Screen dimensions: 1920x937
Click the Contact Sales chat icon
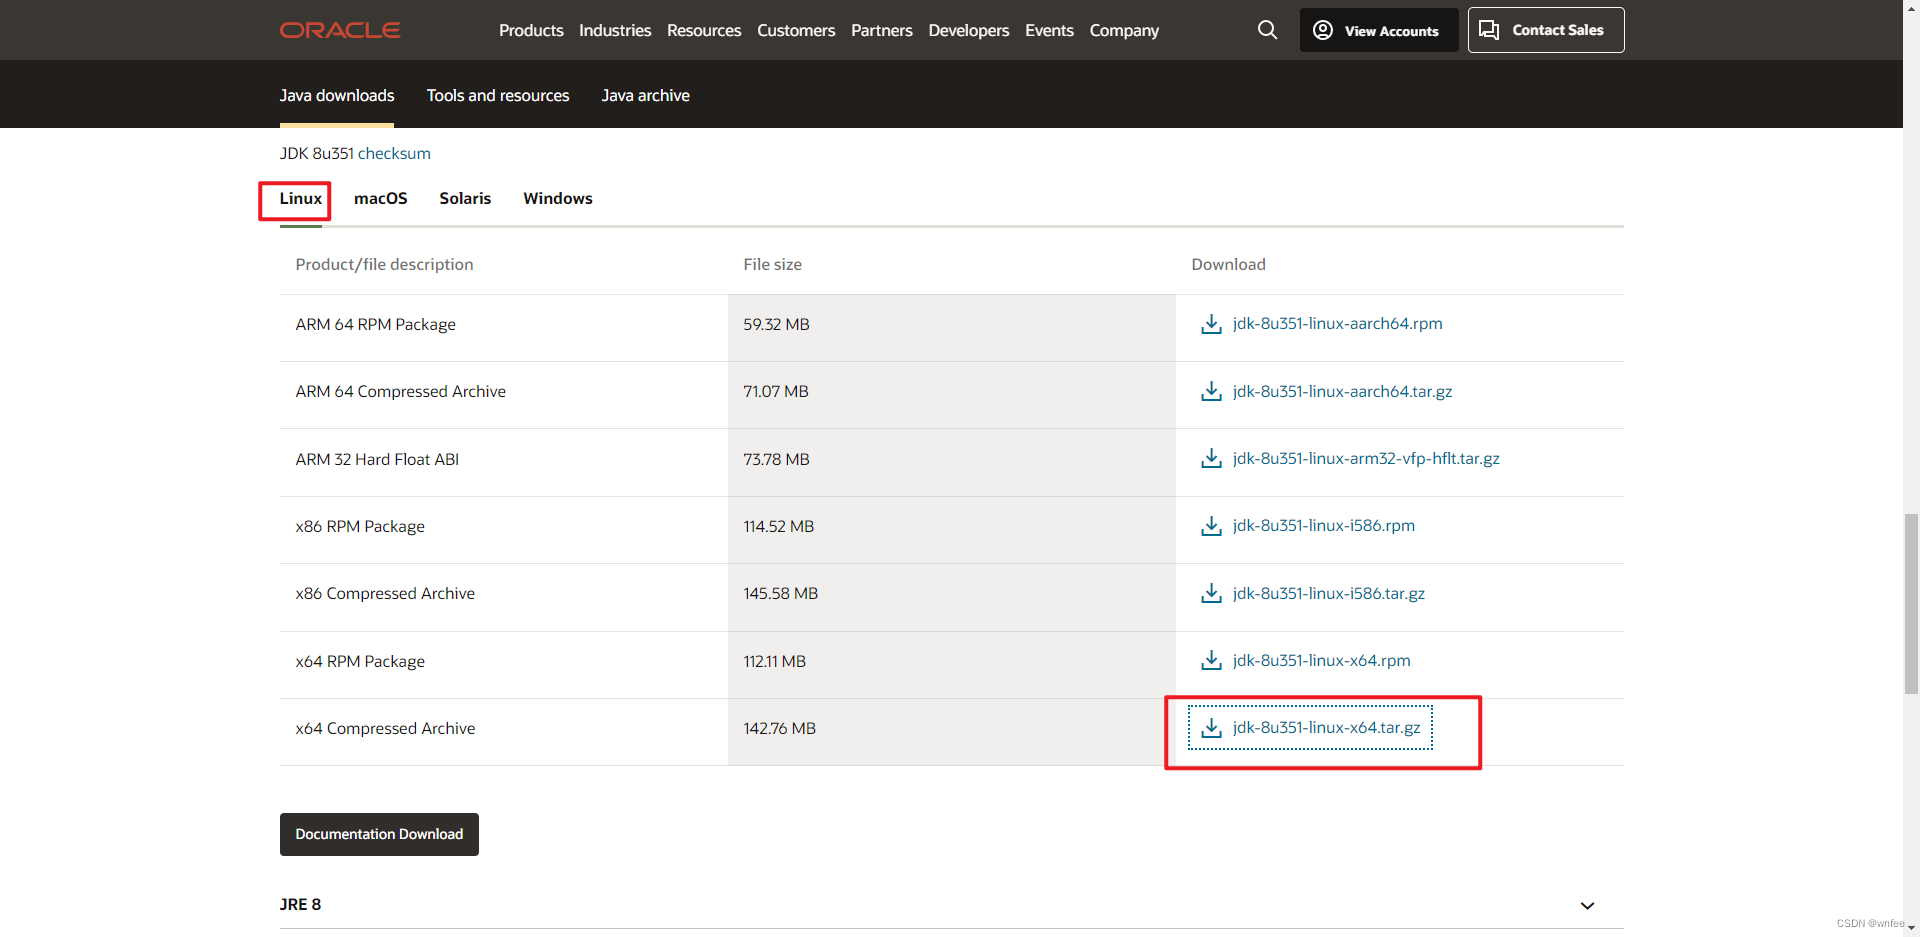pos(1489,30)
